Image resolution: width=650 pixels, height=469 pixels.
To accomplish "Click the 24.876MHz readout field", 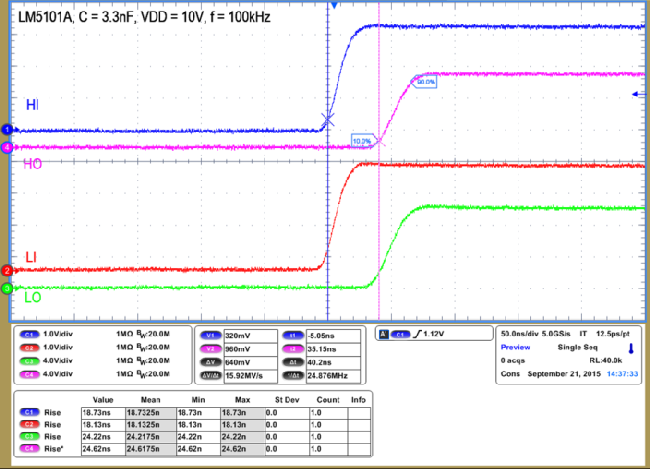I will pos(333,376).
